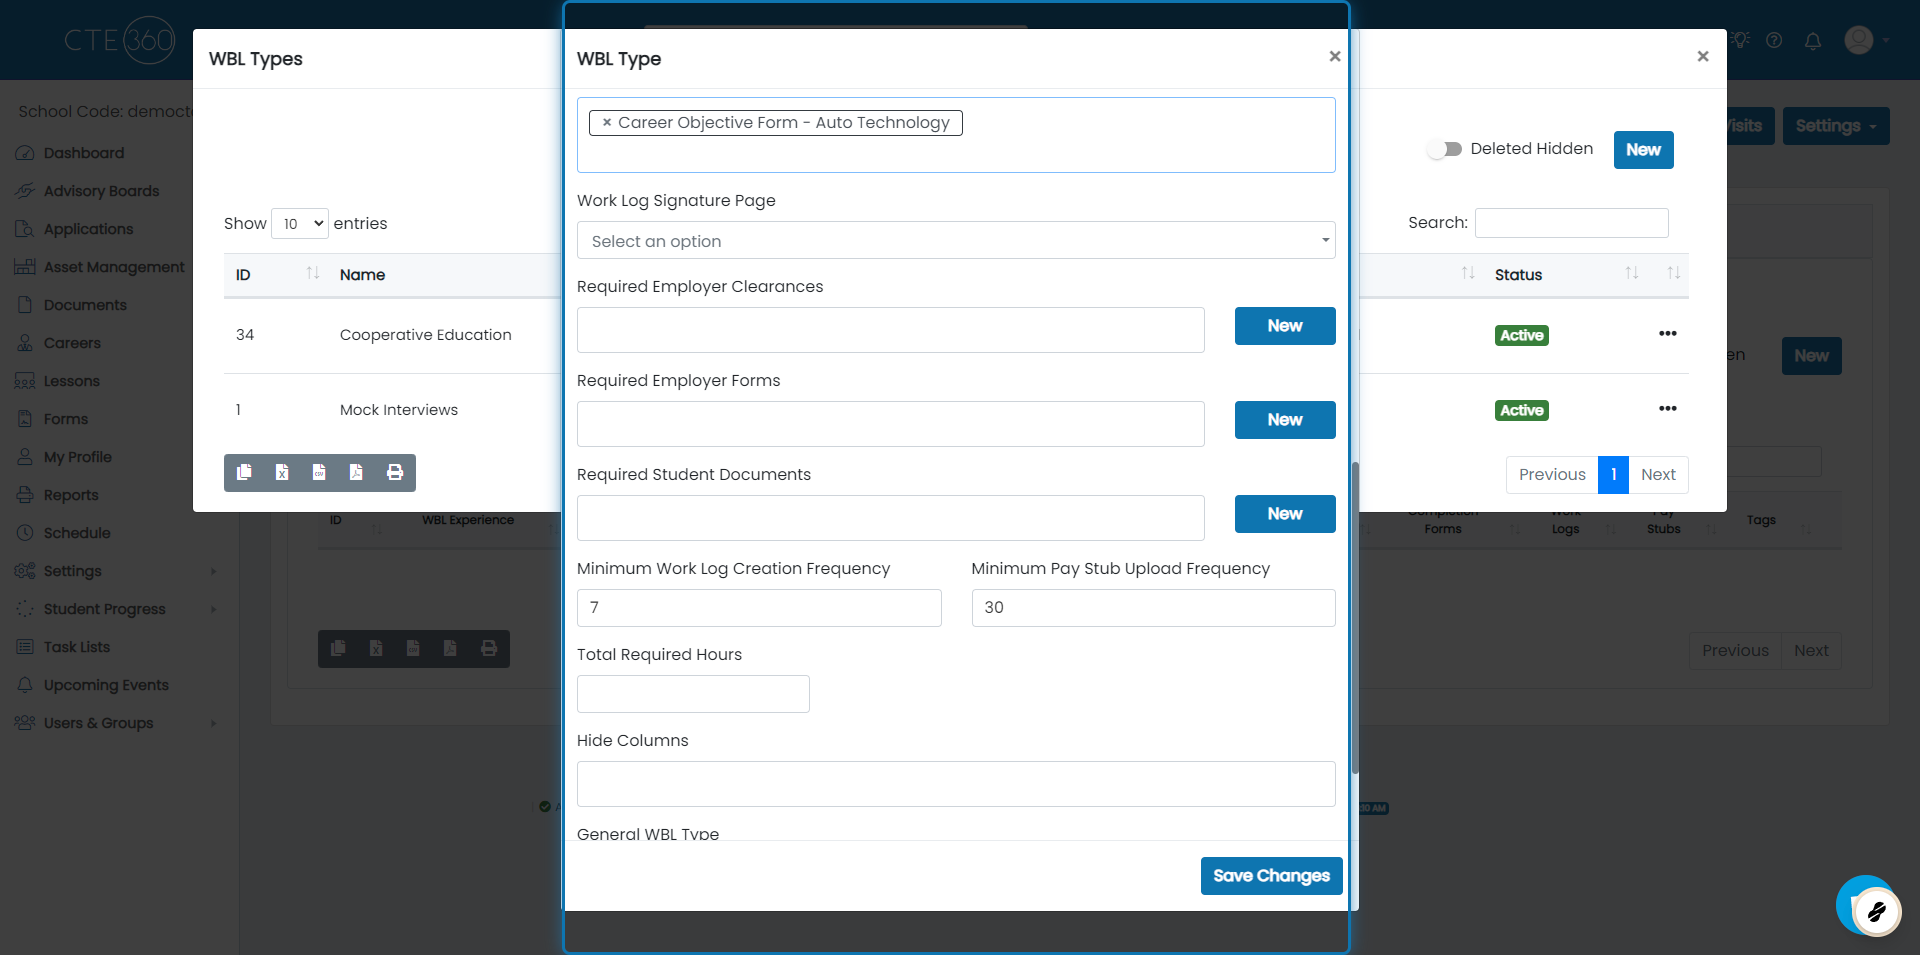This screenshot has width=1920, height=955.
Task: Click the Cooperative Education name cell
Action: 425,335
